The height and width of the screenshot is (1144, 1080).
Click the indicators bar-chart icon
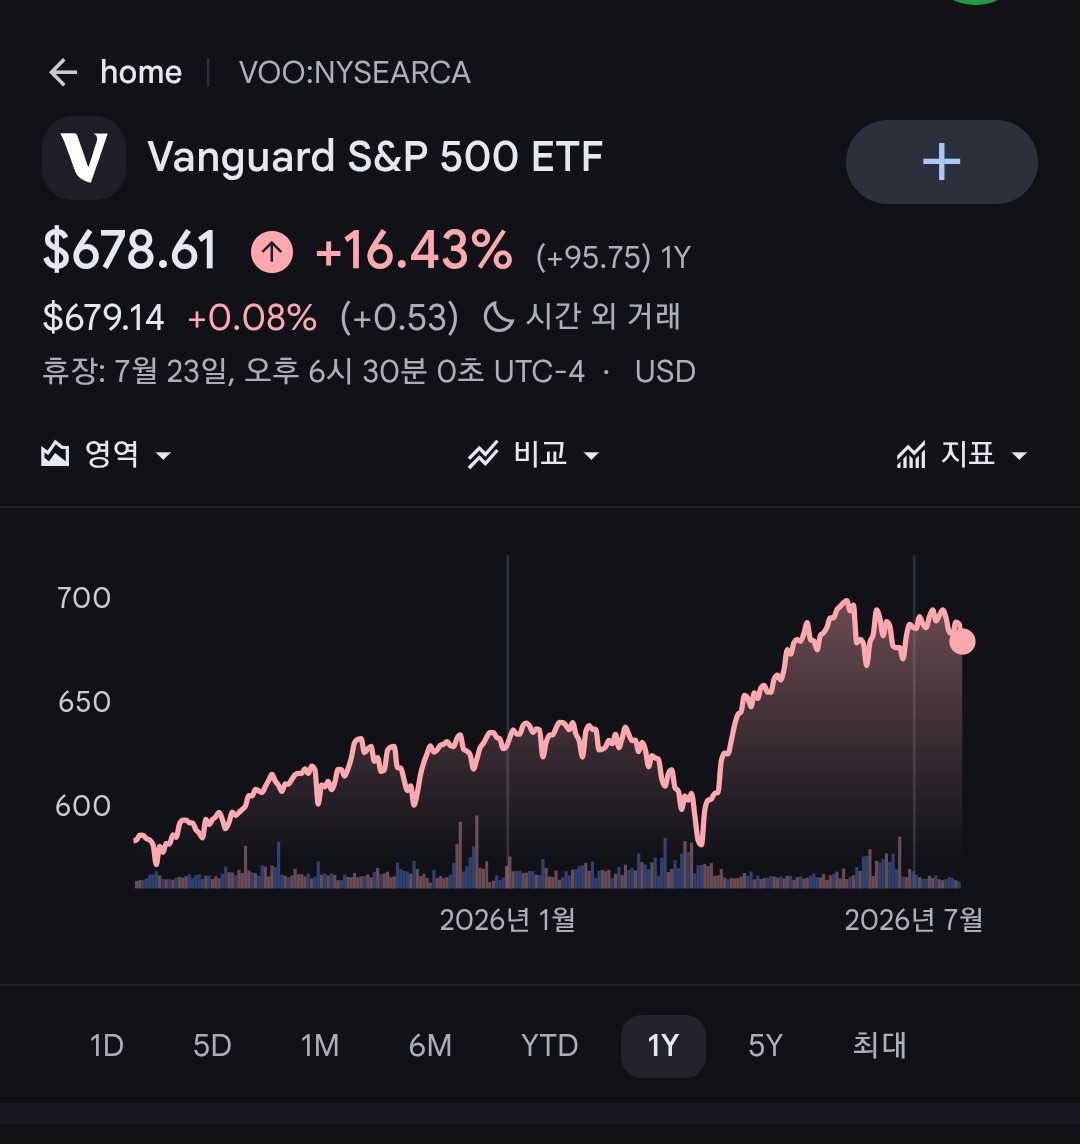pos(911,455)
